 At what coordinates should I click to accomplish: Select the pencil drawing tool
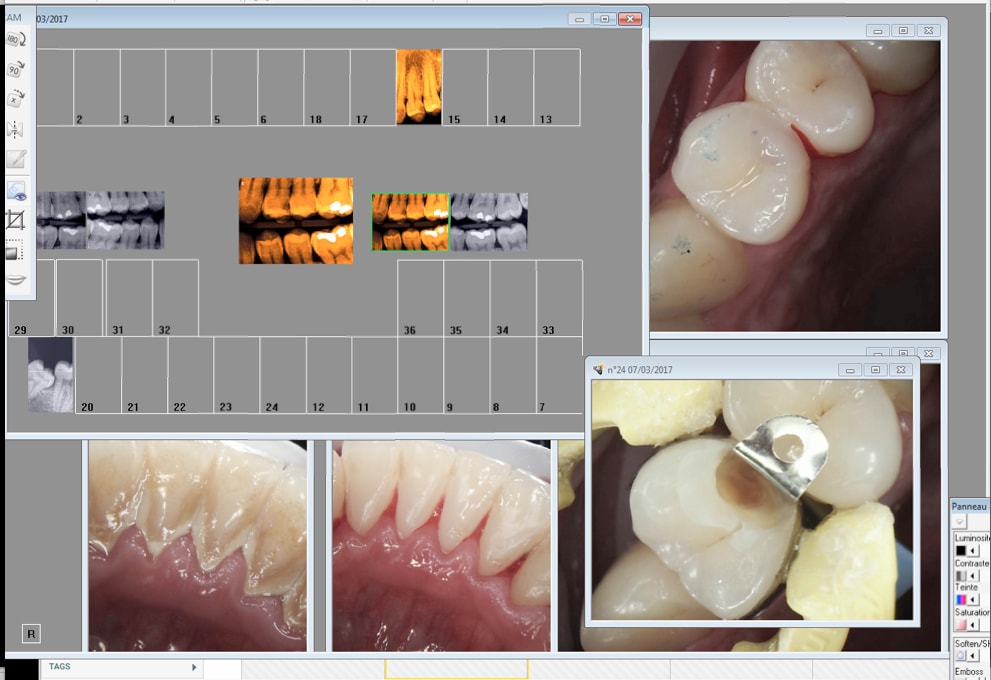pos(16,159)
